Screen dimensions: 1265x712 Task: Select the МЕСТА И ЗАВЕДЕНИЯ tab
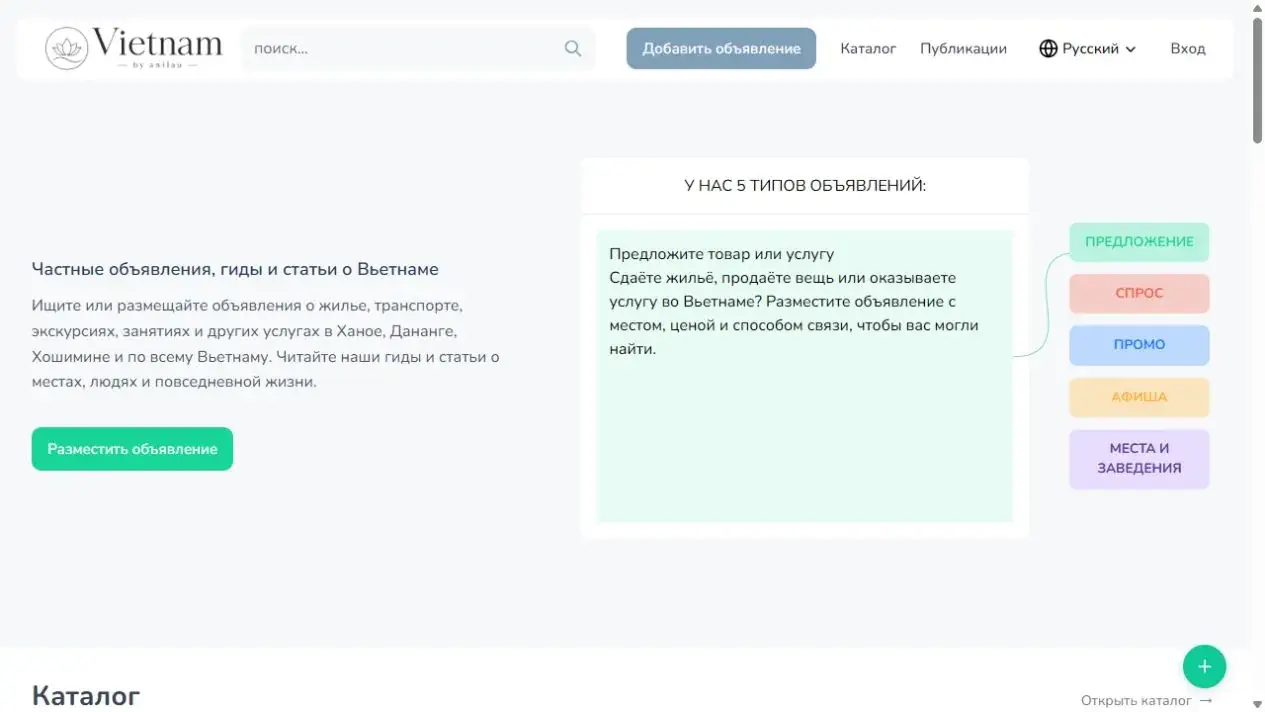[x=1139, y=459]
